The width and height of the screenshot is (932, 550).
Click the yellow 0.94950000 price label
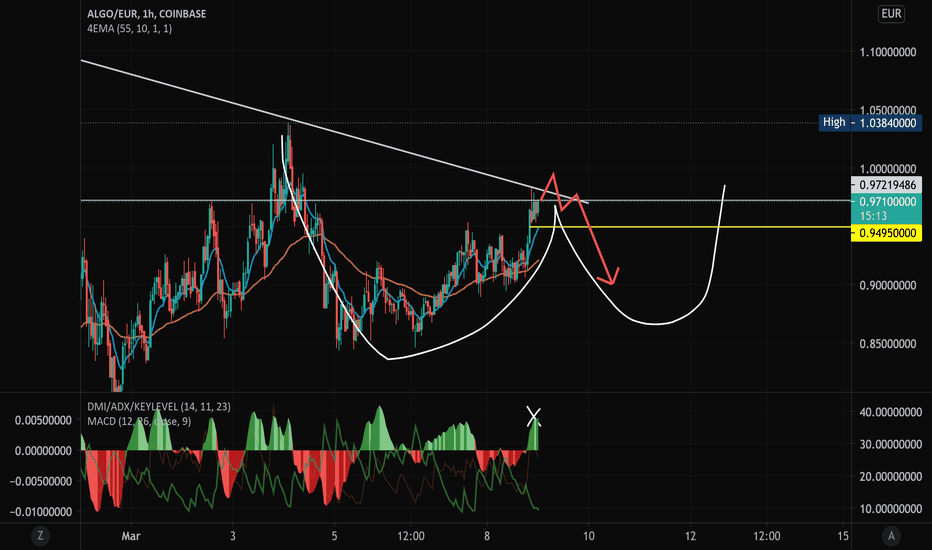(887, 233)
